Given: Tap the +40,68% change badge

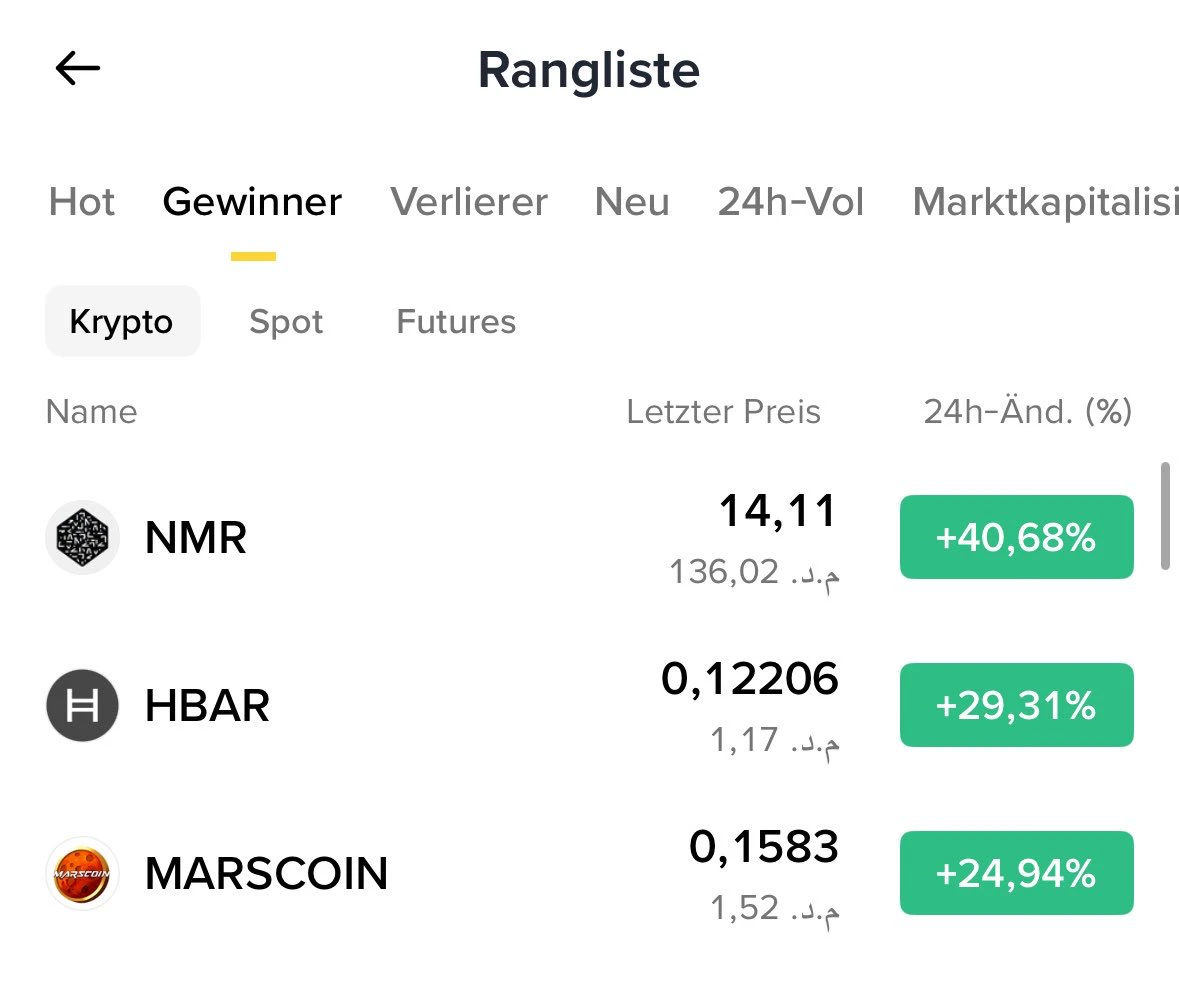Looking at the screenshot, I should [x=1017, y=537].
